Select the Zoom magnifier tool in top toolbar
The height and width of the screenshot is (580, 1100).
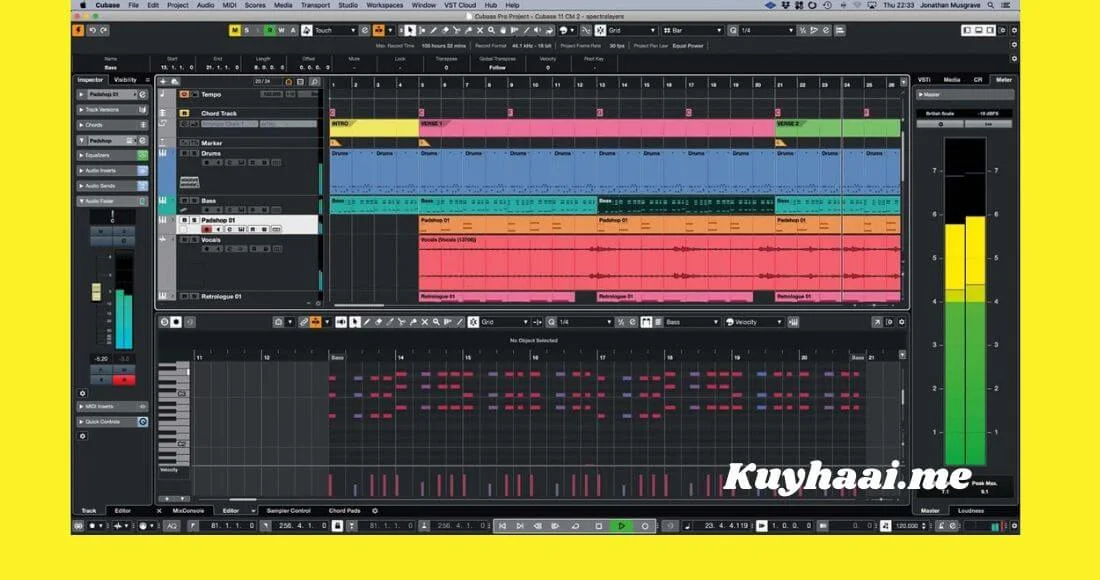(x=491, y=30)
